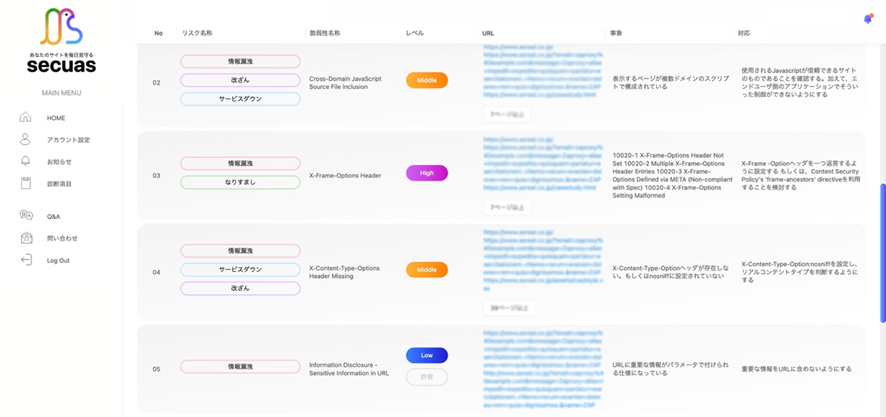
Task: Click the purple High level badge
Action: 427,173
